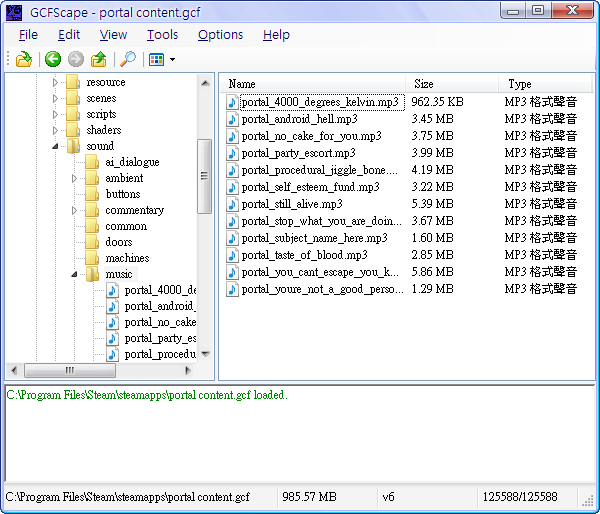
Task: Select the common folder icon
Action: tap(92, 226)
